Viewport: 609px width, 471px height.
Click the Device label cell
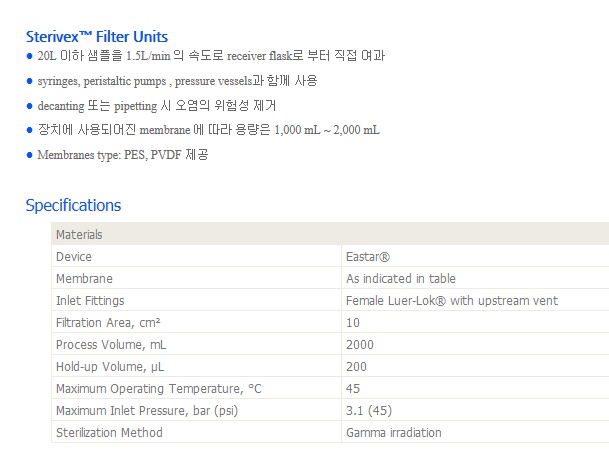196,256
